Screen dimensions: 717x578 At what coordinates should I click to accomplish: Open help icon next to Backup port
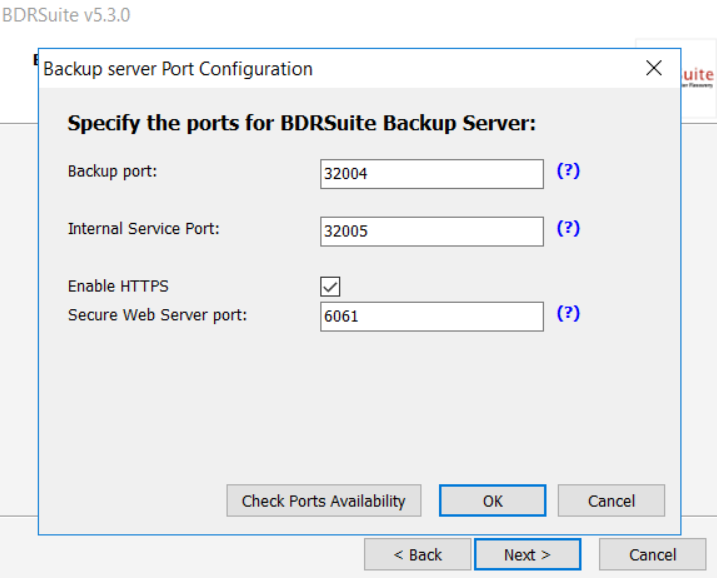pyautogui.click(x=568, y=171)
